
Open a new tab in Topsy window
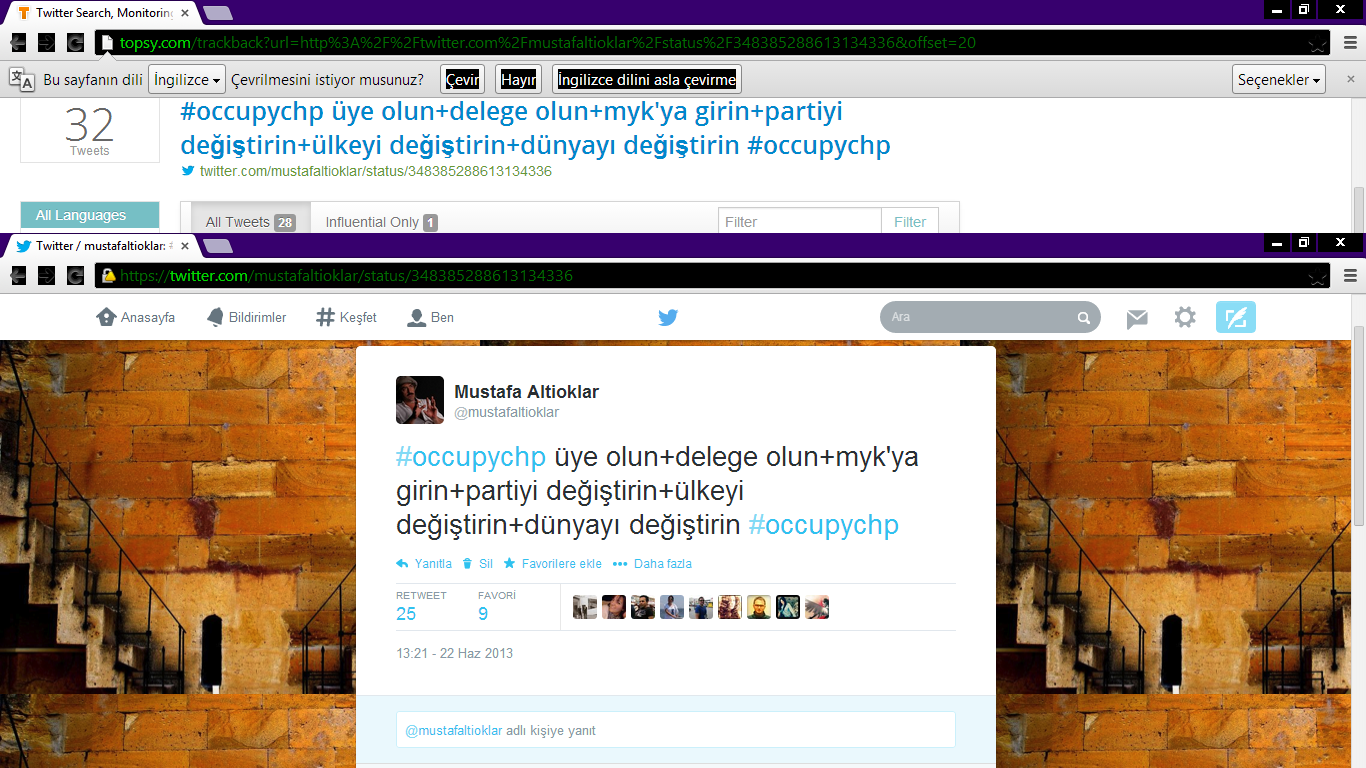[x=217, y=13]
